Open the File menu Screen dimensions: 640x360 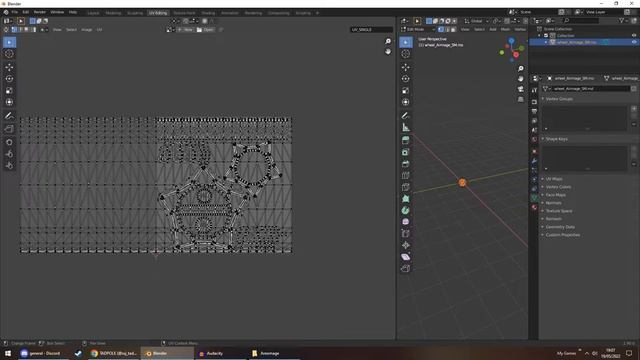pos(15,12)
